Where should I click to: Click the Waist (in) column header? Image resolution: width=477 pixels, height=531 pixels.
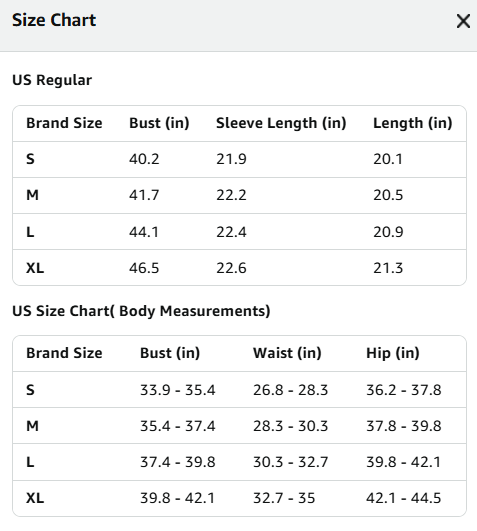coord(287,353)
